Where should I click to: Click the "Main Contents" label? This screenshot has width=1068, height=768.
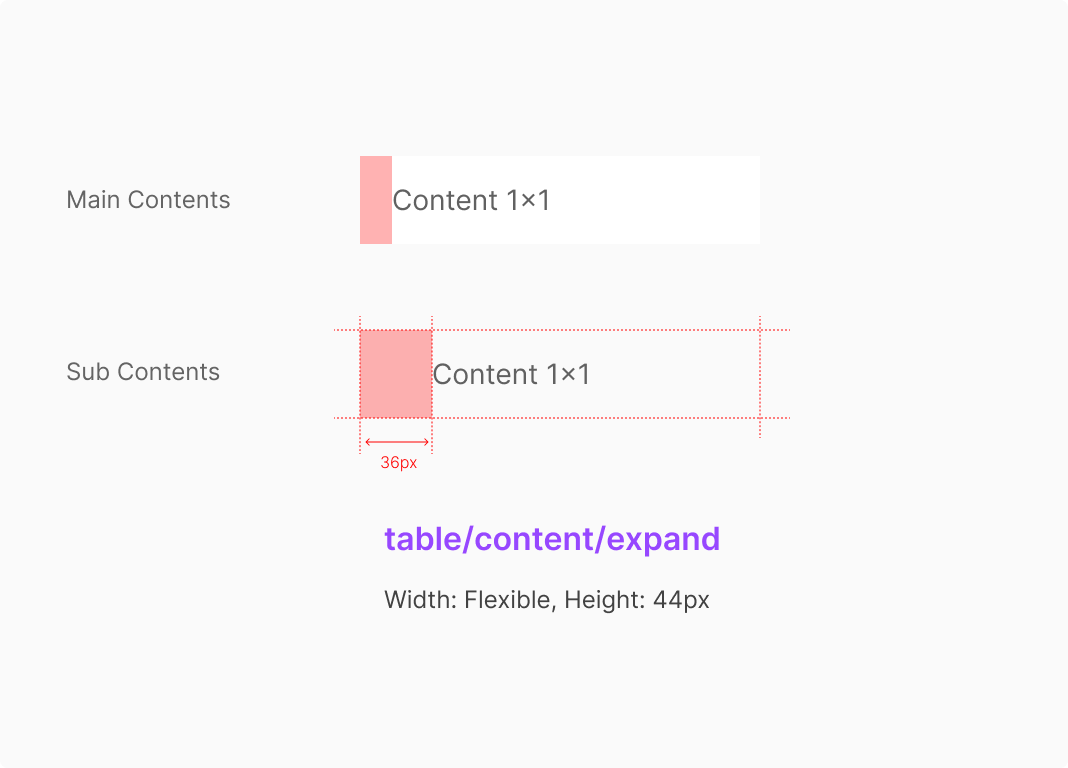pyautogui.click(x=148, y=200)
